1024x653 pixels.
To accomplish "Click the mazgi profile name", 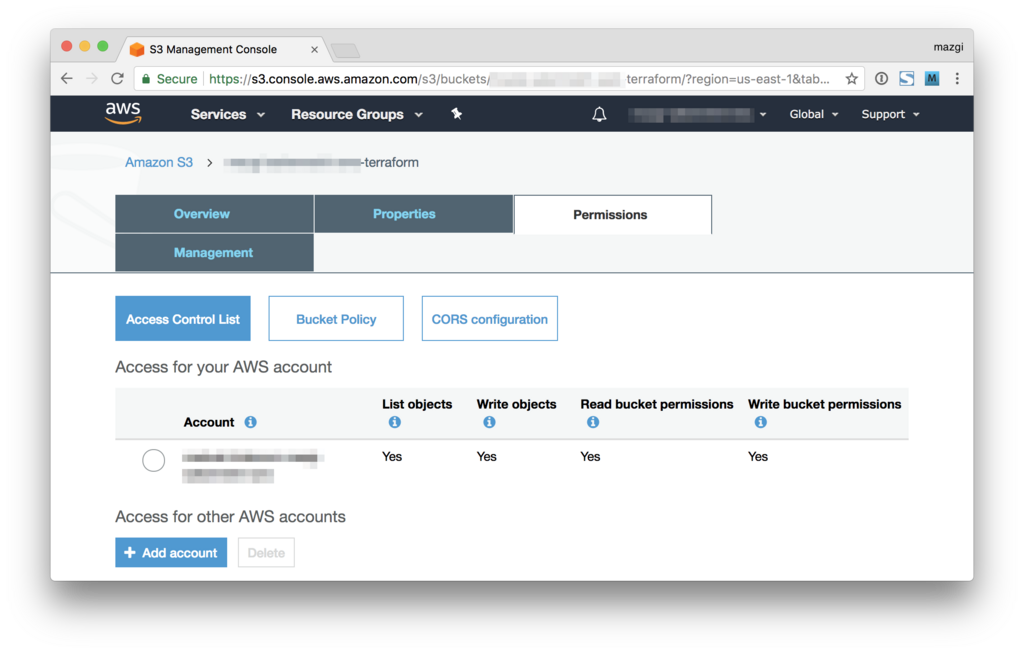I will point(948,47).
